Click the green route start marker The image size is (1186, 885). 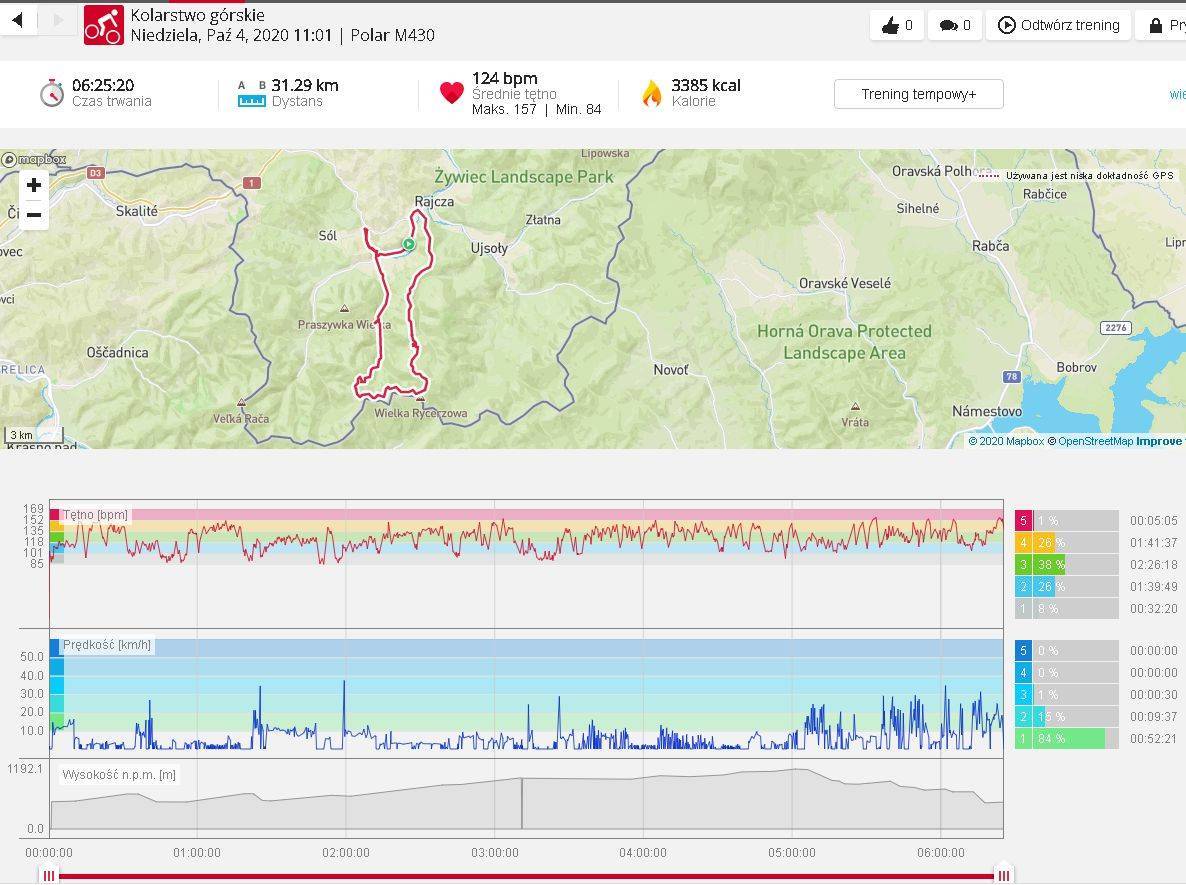coord(408,244)
